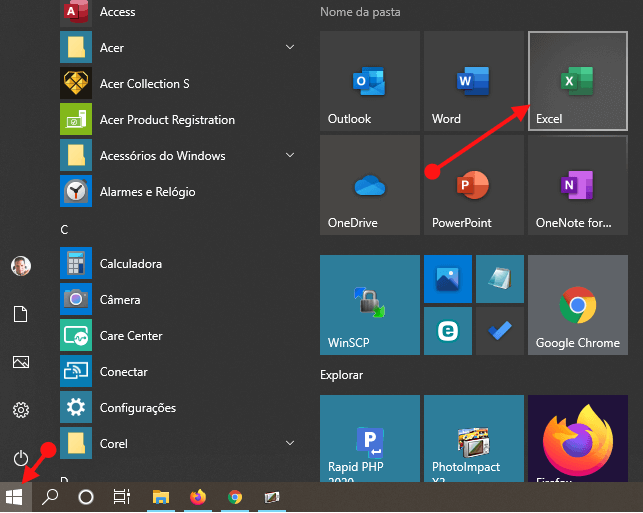Screen dimensions: 643x513
Task: Launch the PhotoImpact tile
Action: tap(474, 438)
